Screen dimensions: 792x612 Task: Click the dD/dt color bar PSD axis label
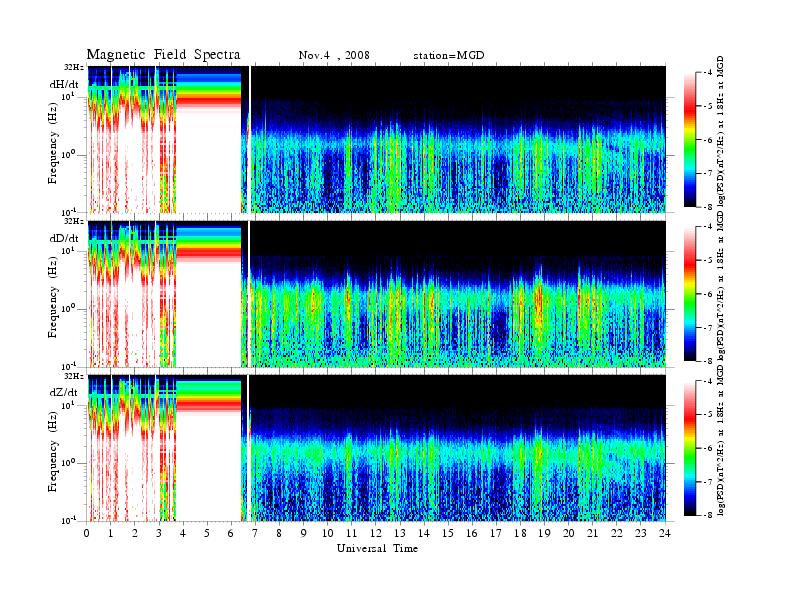coord(721,286)
